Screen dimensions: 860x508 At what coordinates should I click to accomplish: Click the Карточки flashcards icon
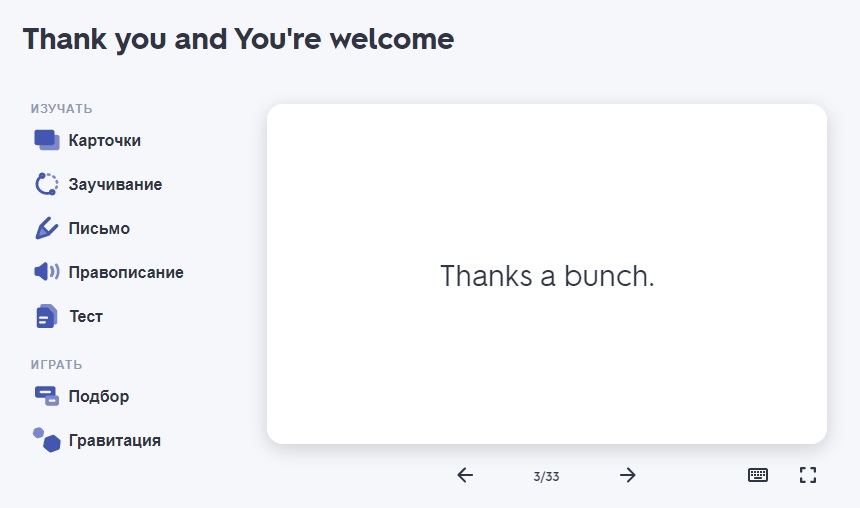(x=47, y=141)
